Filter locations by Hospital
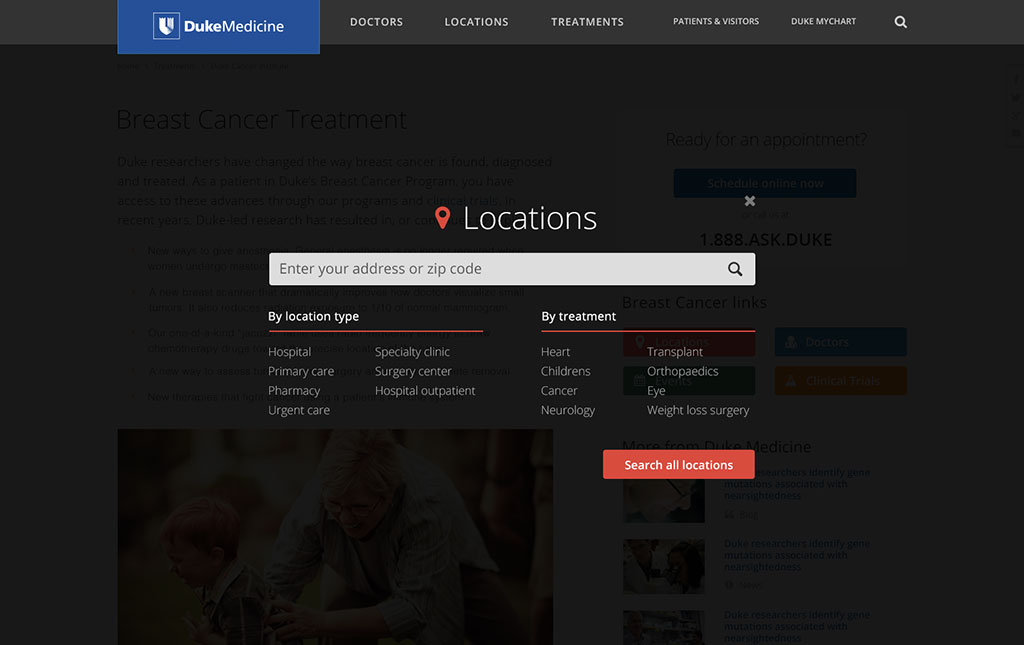This screenshot has height=645, width=1024. [290, 352]
